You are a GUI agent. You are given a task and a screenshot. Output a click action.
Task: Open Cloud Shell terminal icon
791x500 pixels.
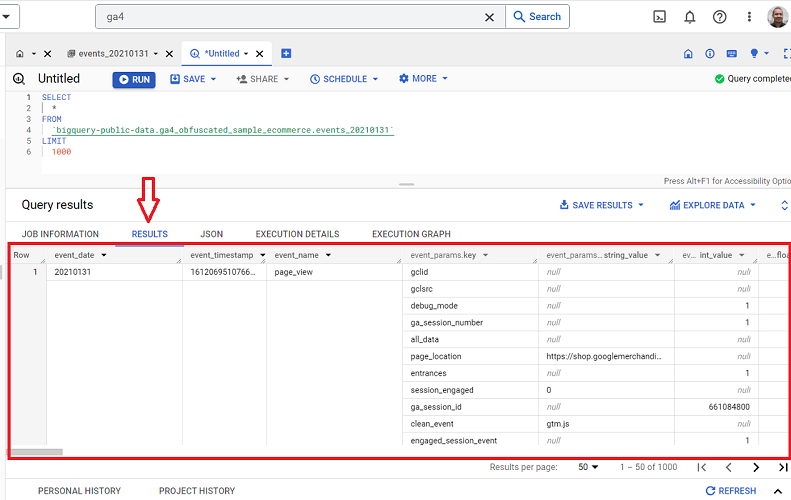click(x=659, y=17)
